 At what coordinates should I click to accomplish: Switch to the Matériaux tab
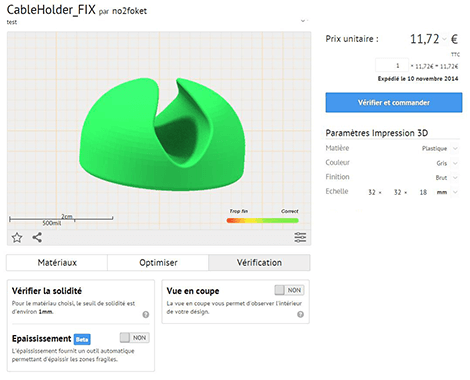click(57, 263)
